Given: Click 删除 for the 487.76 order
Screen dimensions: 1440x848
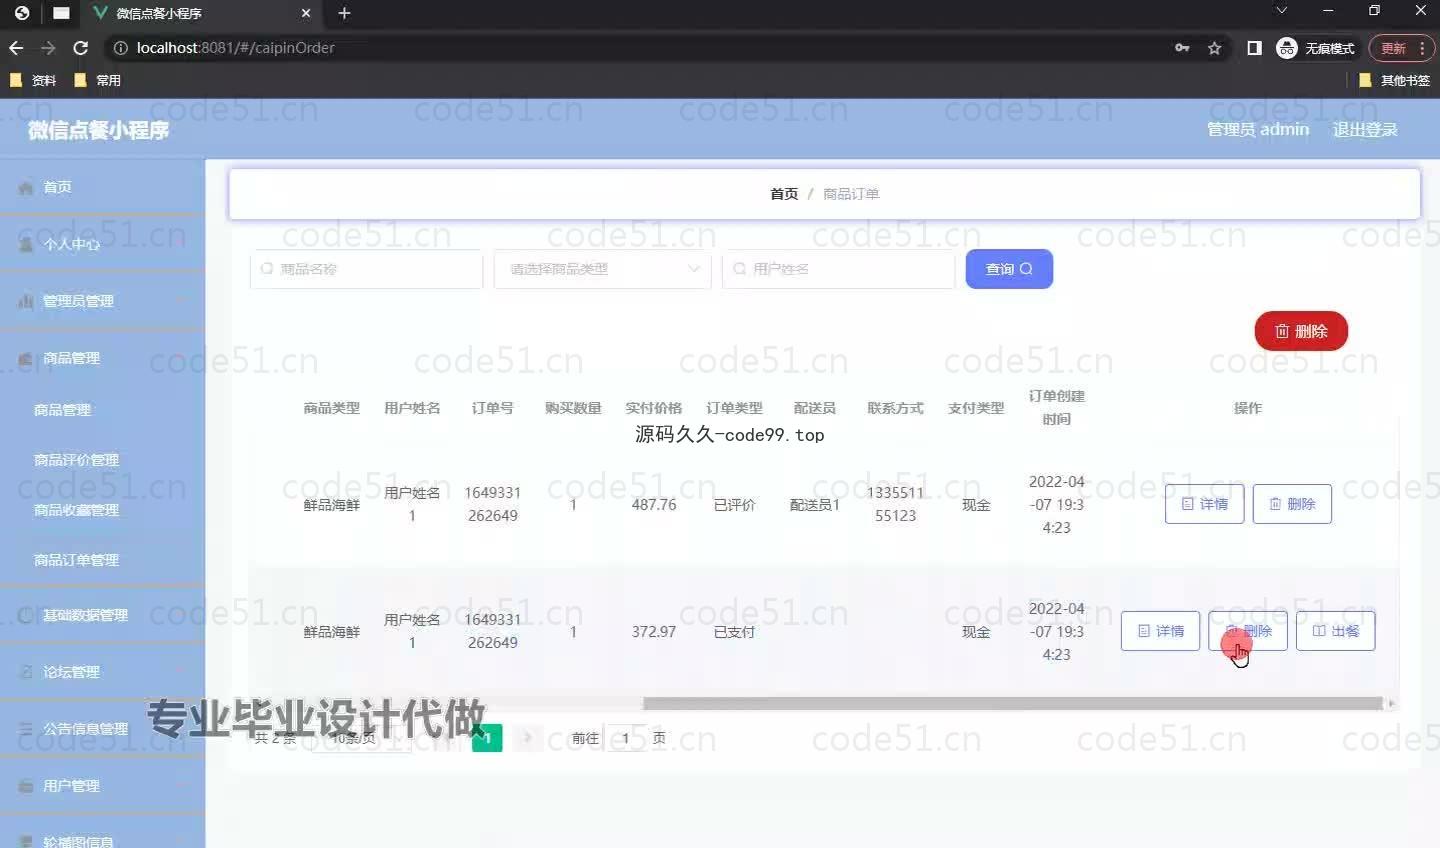Looking at the screenshot, I should click(x=1292, y=504).
